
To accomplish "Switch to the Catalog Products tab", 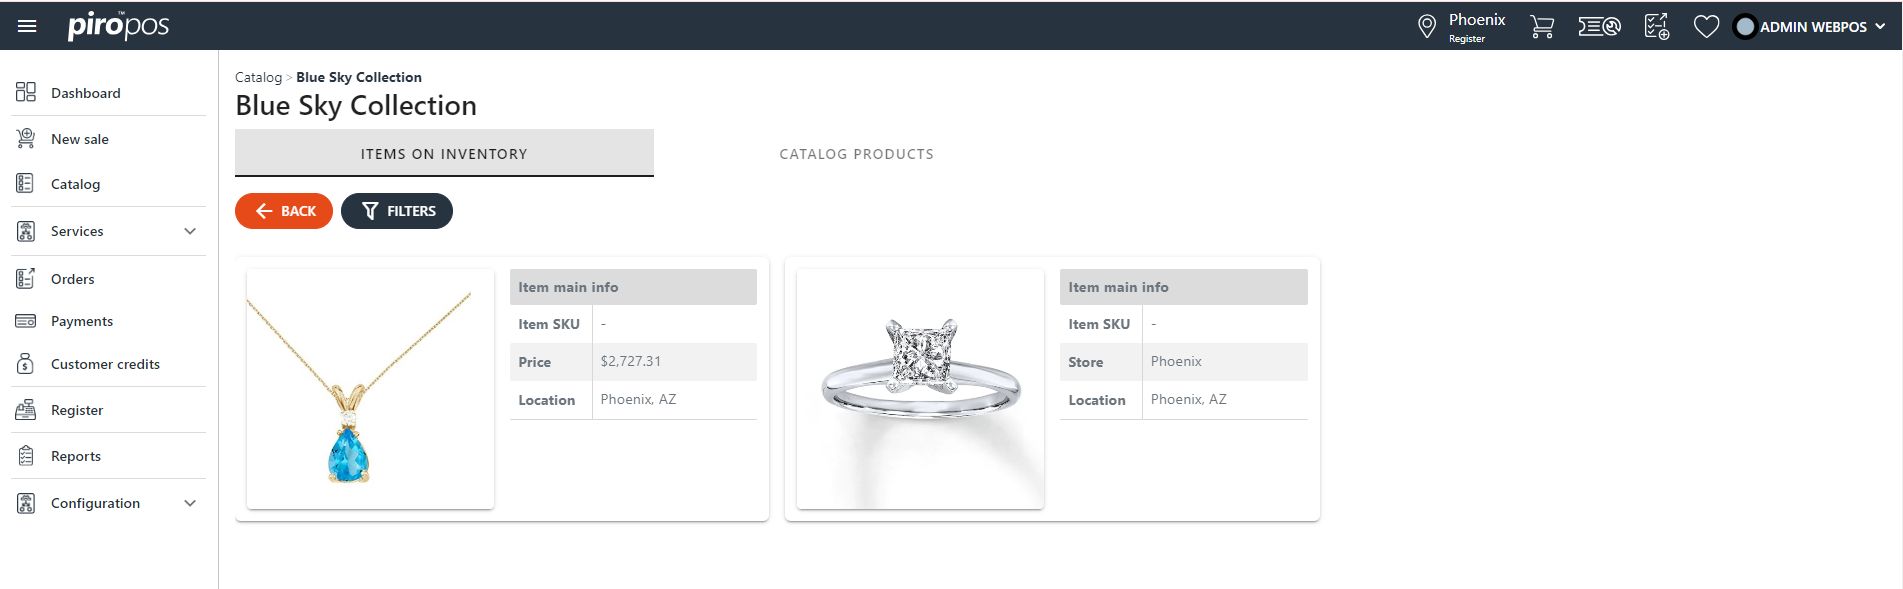I will click(x=856, y=154).
